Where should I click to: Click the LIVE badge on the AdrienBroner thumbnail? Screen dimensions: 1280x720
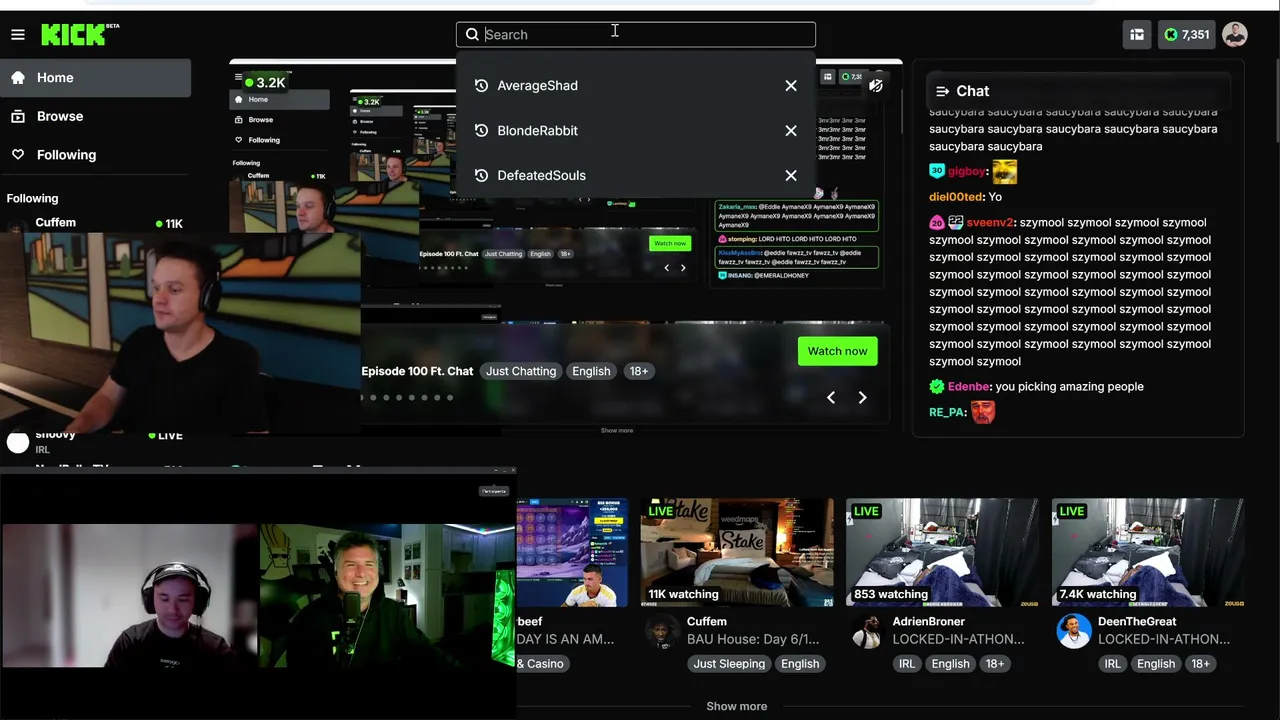[x=866, y=511]
